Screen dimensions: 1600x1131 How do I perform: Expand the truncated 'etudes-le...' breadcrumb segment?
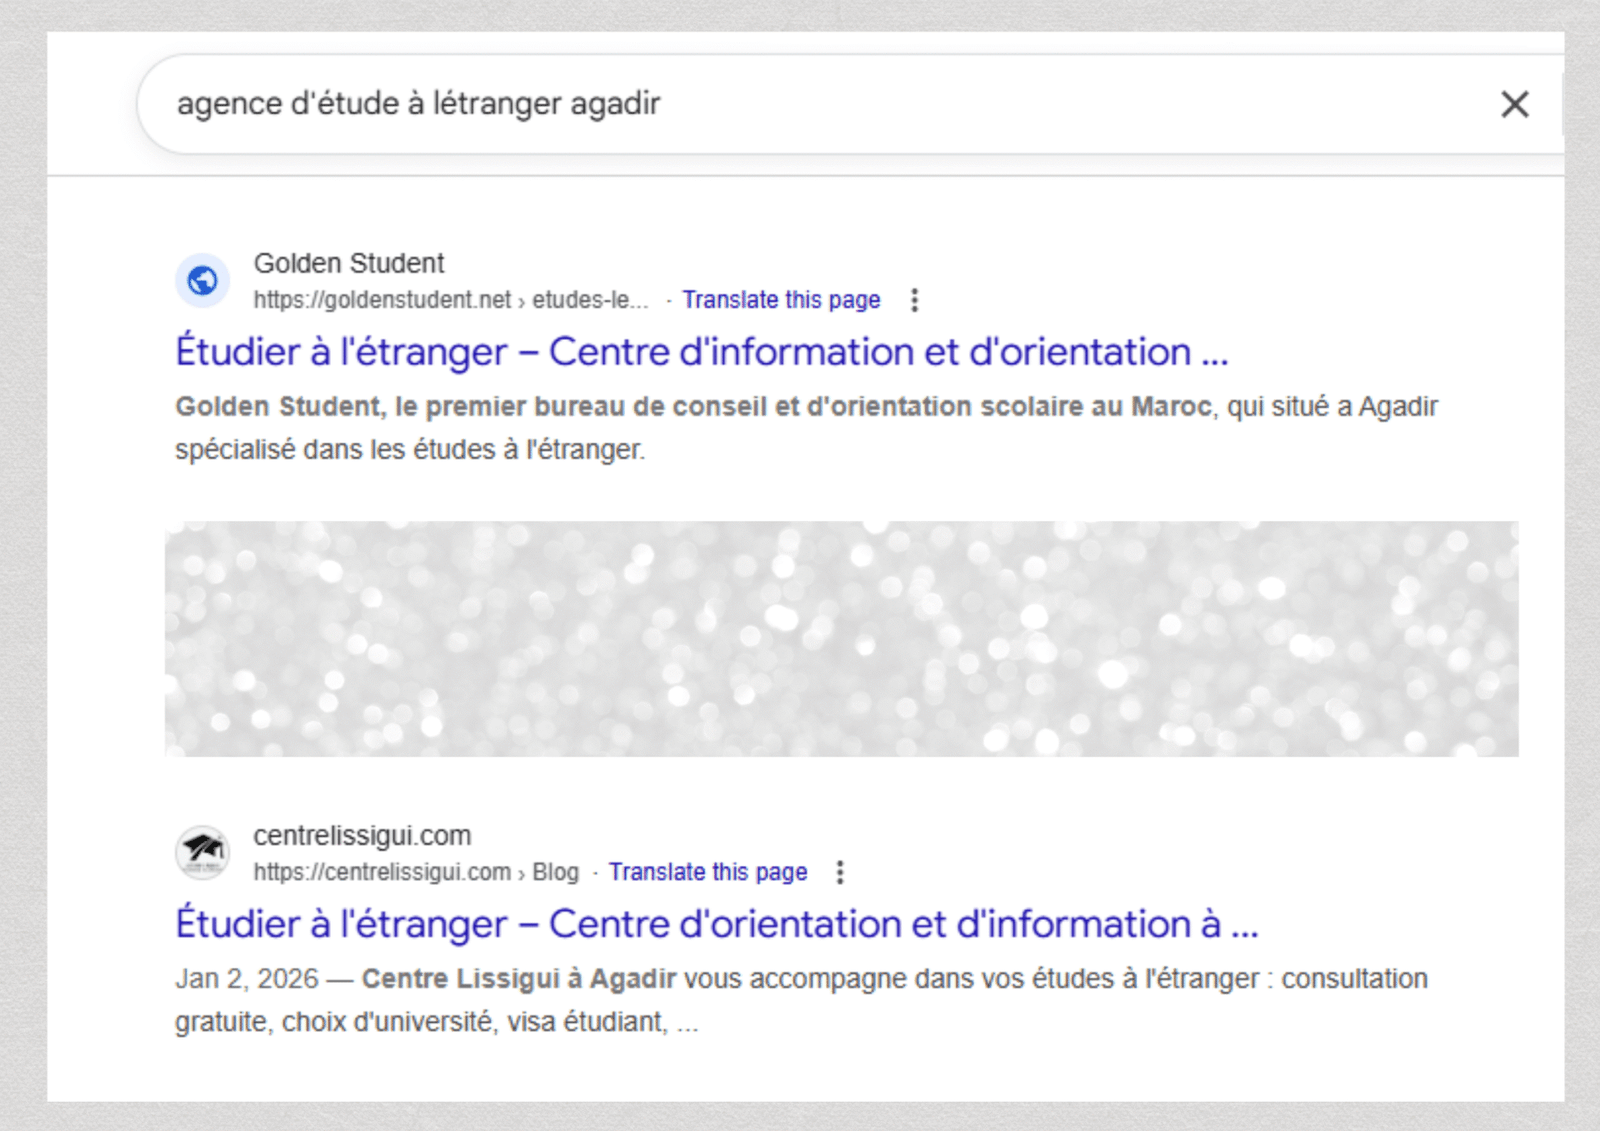590,299
